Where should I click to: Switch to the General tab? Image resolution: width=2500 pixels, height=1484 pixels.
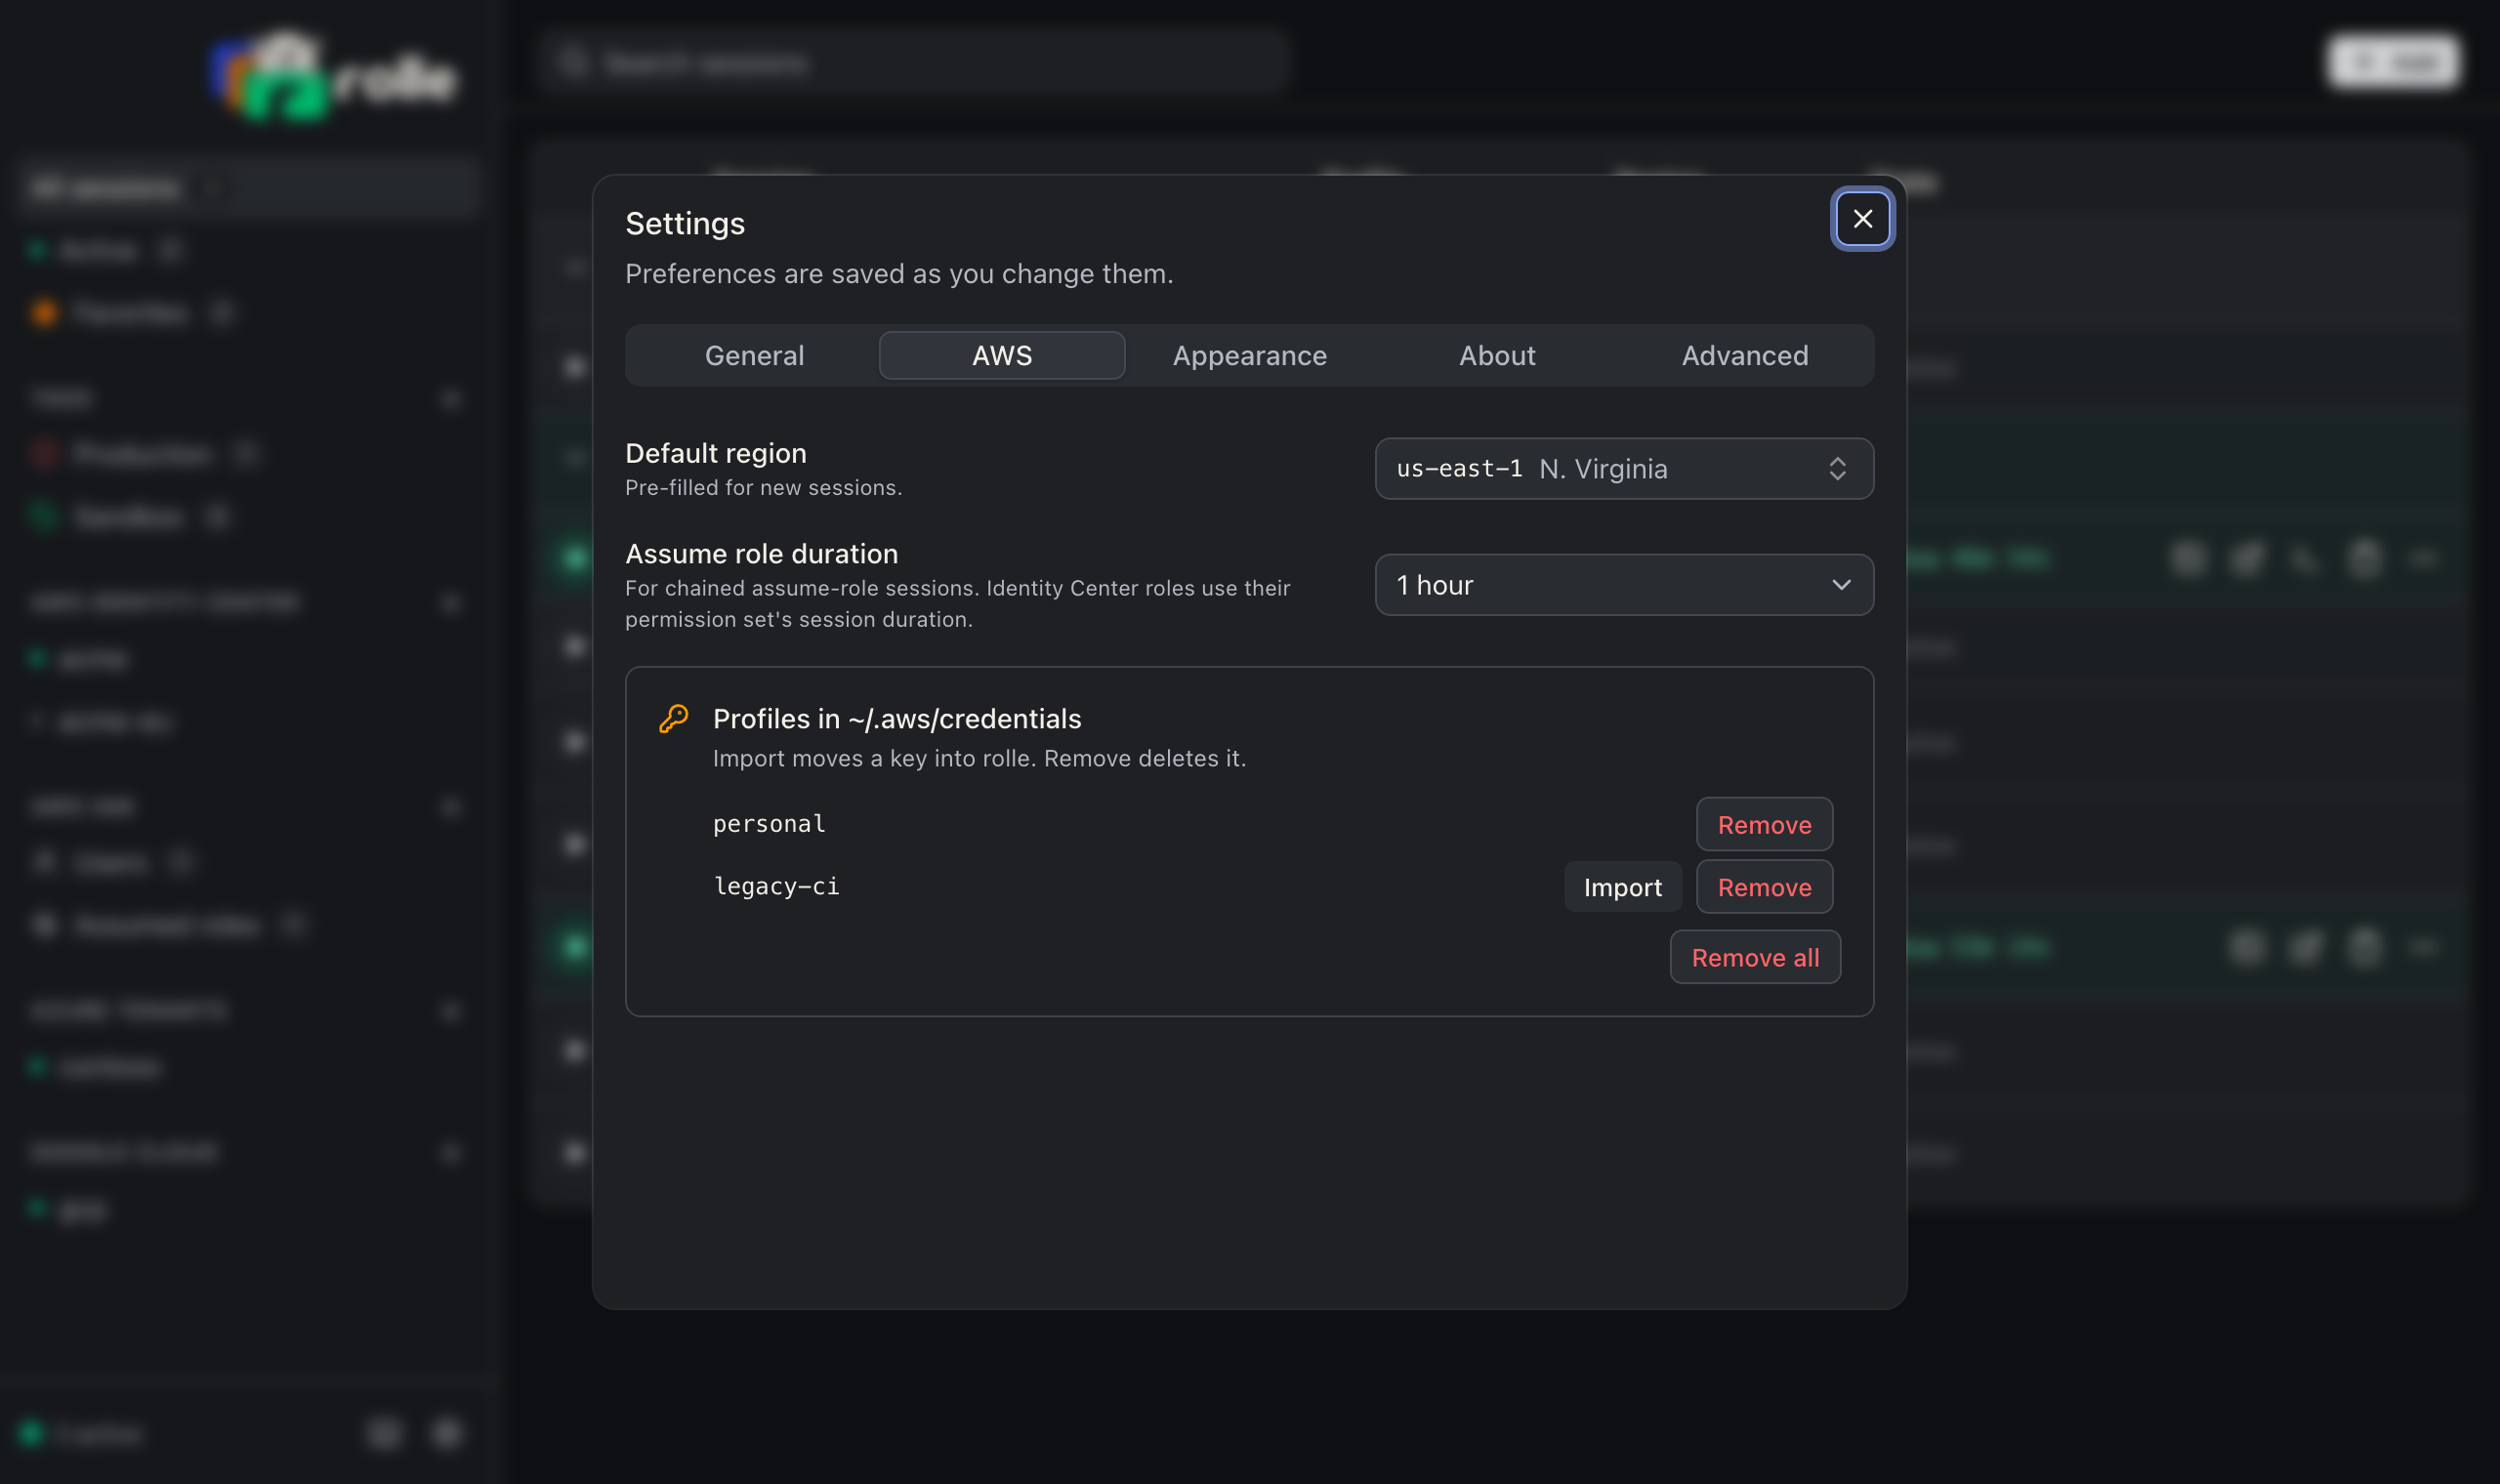coord(754,355)
